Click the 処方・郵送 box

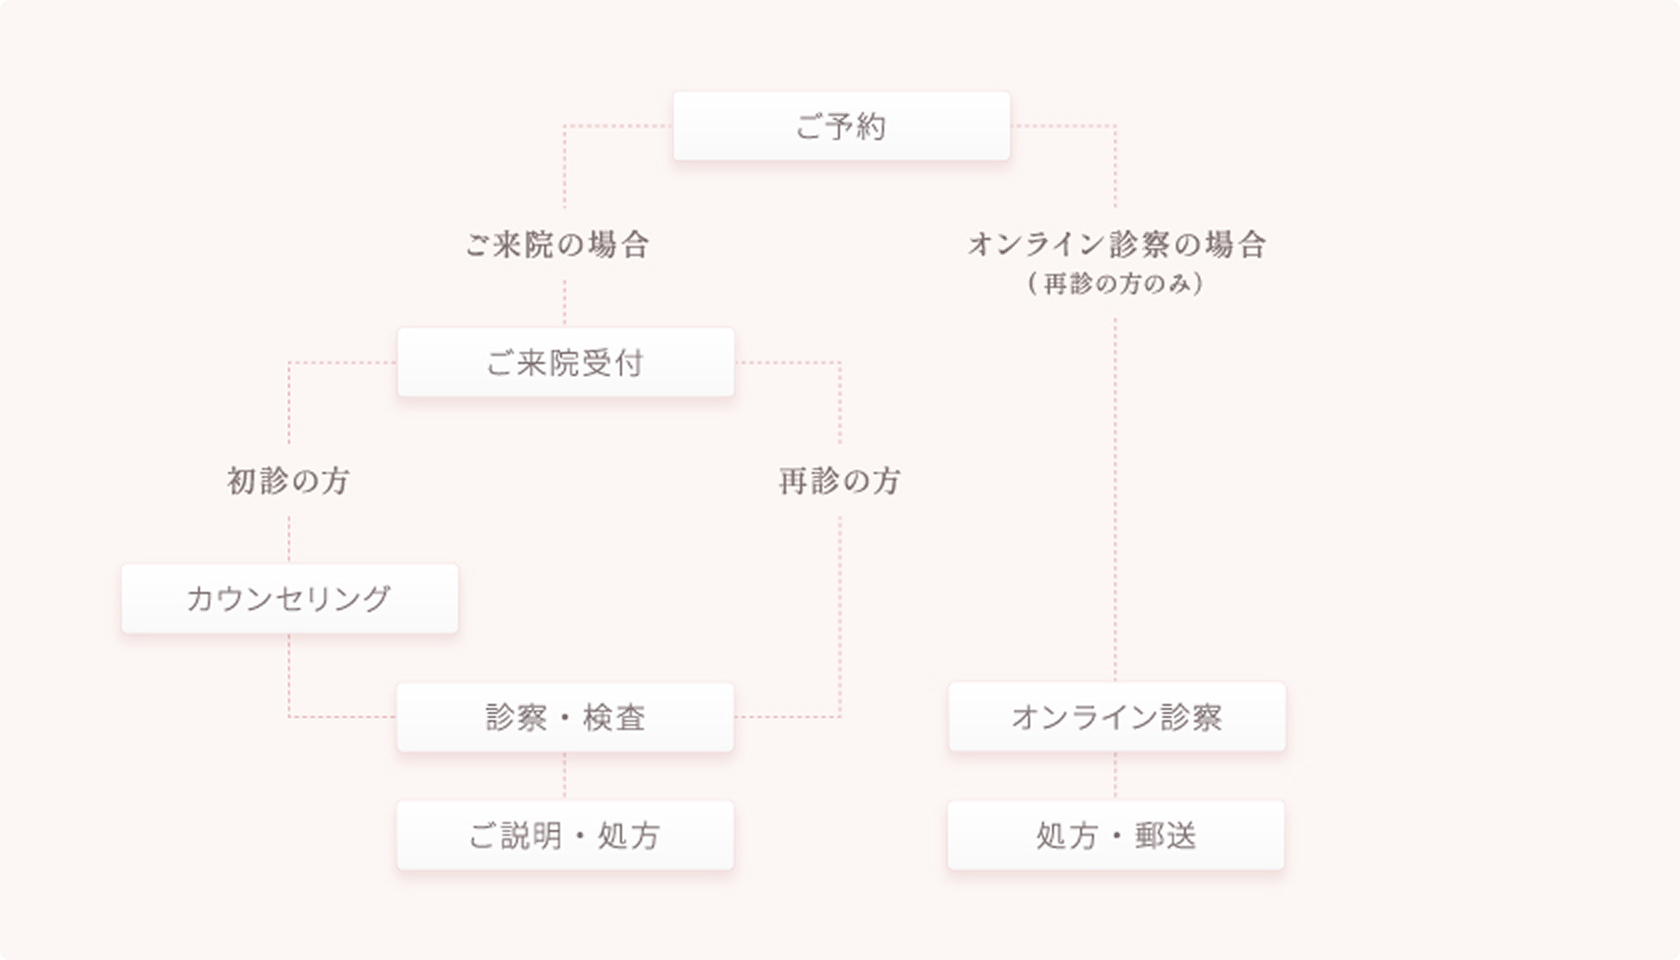pos(1116,835)
